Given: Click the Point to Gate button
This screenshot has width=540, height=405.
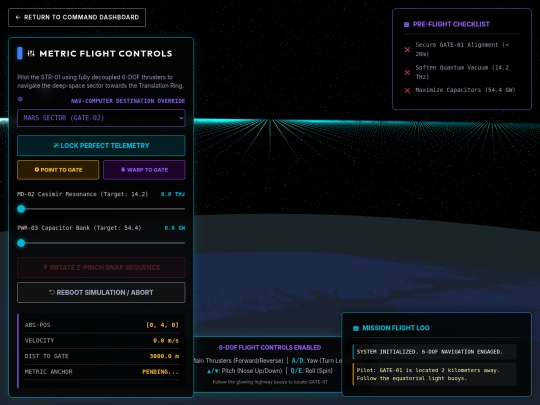Looking at the screenshot, I should coord(58,170).
